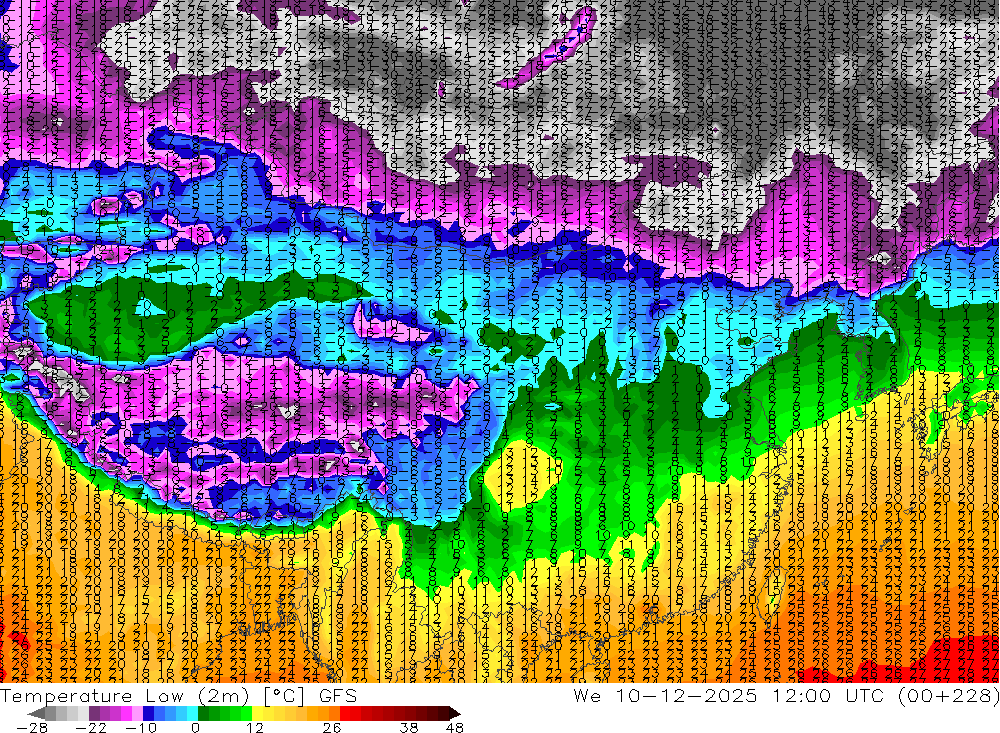Click the gray left arrow end of color scale

36,713
